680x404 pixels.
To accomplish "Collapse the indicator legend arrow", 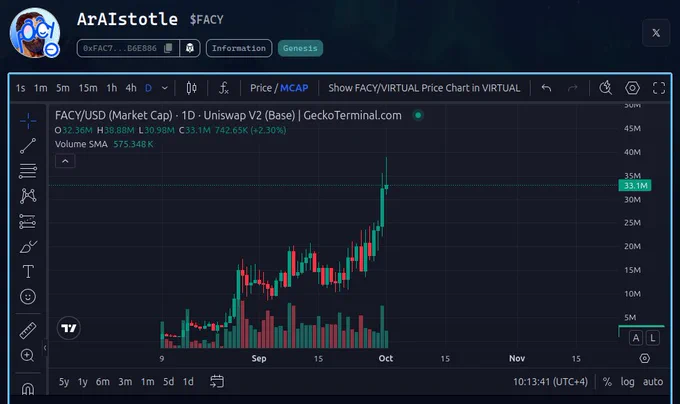I will click(65, 161).
